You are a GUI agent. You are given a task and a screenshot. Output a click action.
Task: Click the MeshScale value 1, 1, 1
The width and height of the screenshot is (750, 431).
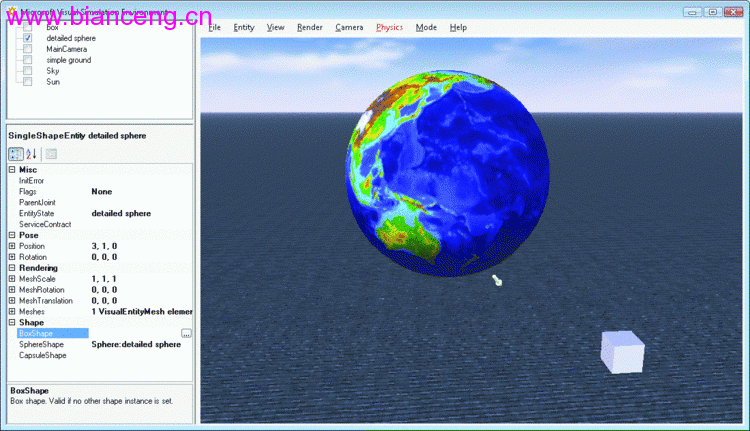click(104, 278)
